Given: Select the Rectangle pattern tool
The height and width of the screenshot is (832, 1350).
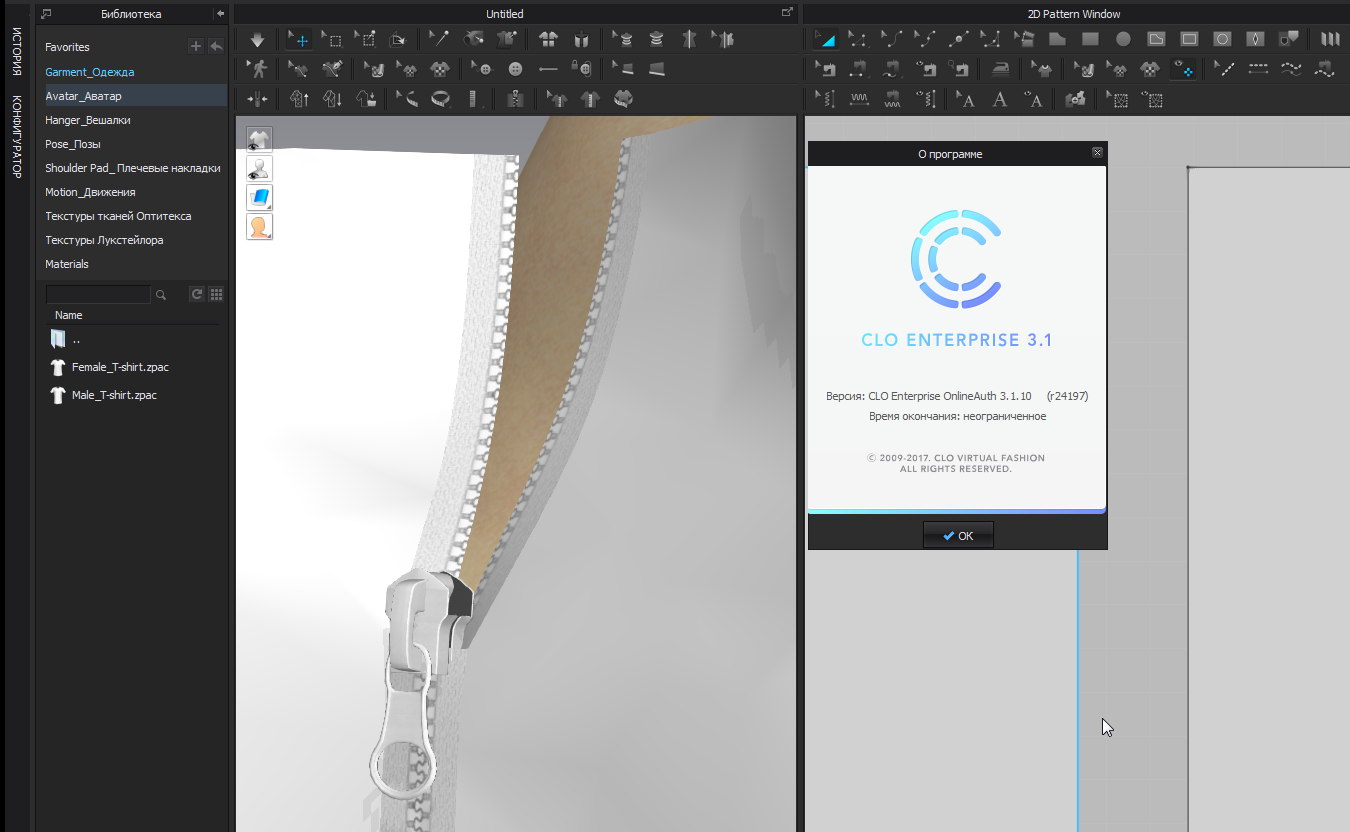Looking at the screenshot, I should pyautogui.click(x=1091, y=40).
